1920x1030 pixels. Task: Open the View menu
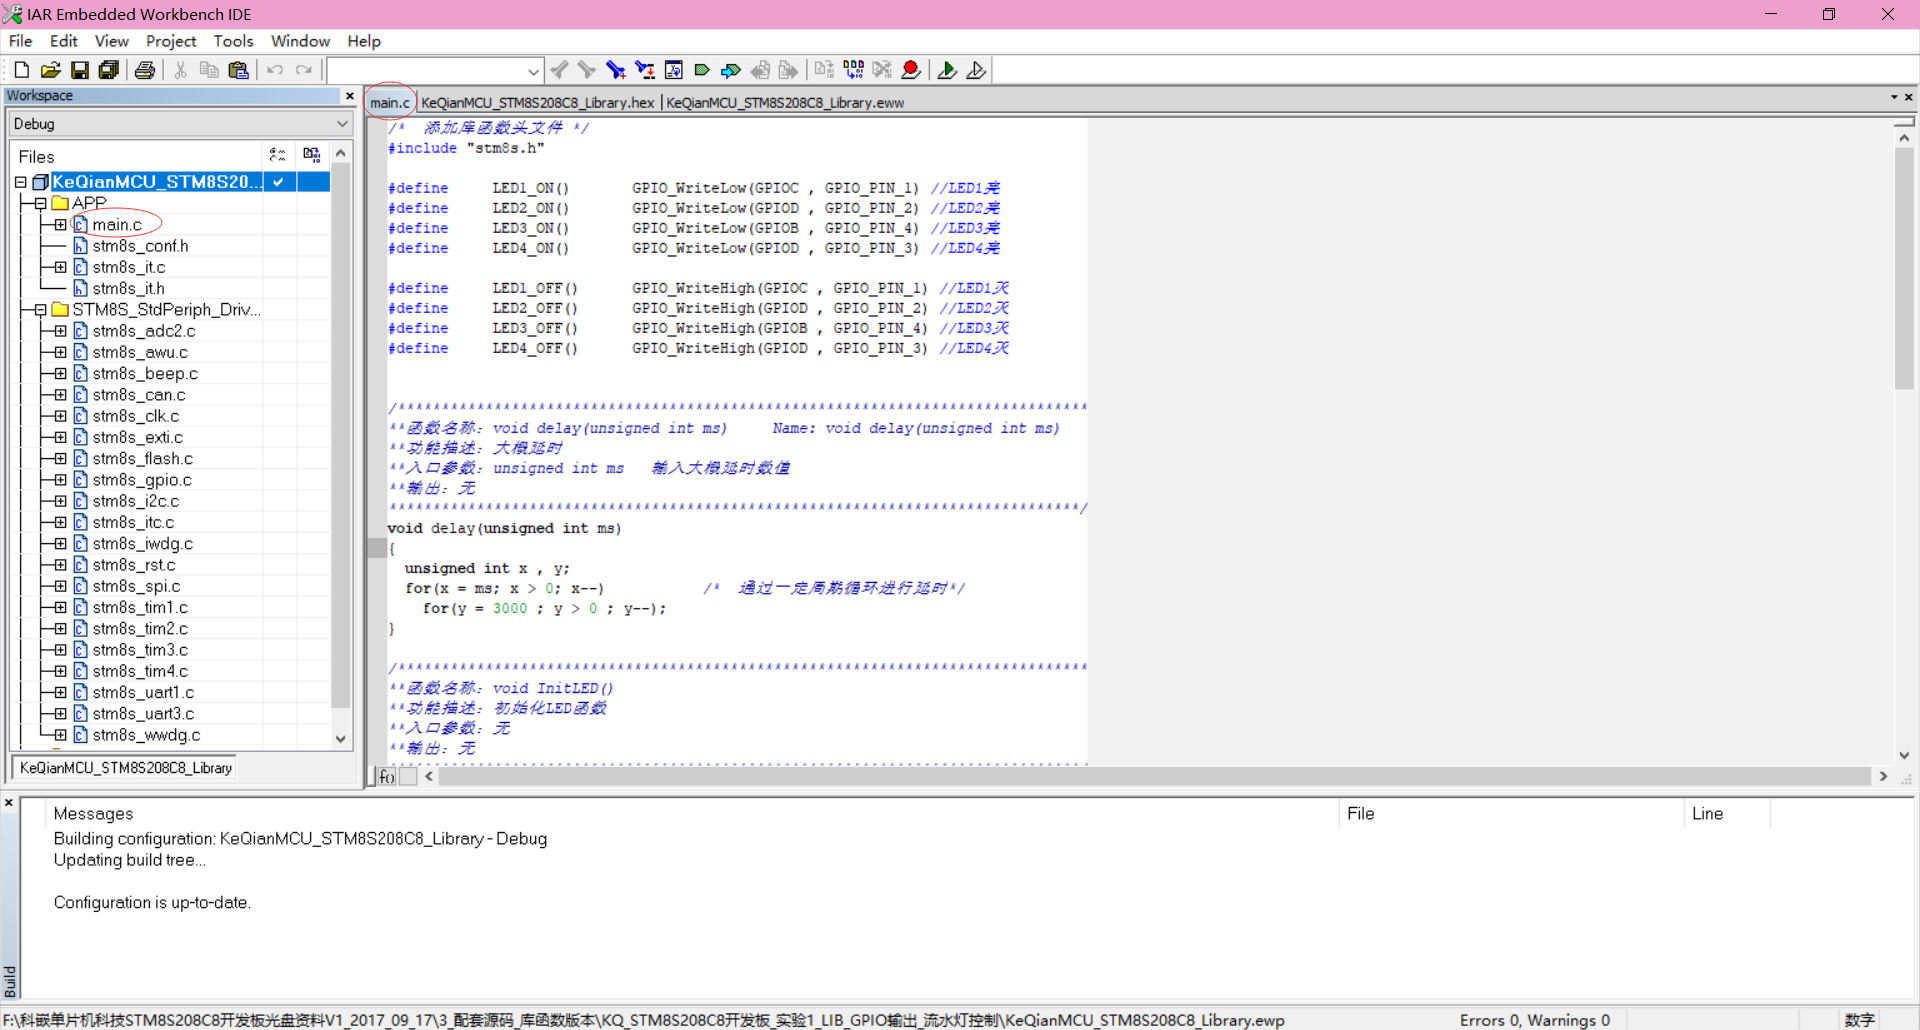pyautogui.click(x=111, y=41)
